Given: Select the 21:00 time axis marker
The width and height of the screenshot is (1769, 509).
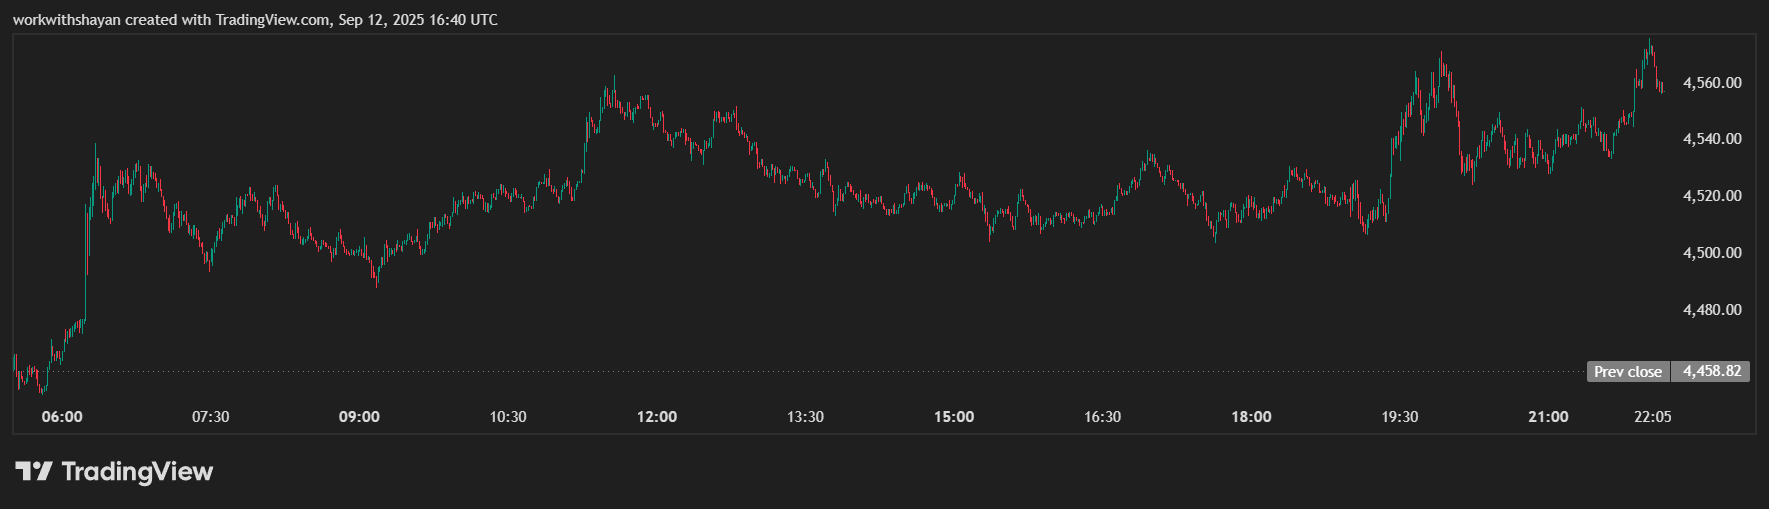Looking at the screenshot, I should click(1548, 416).
